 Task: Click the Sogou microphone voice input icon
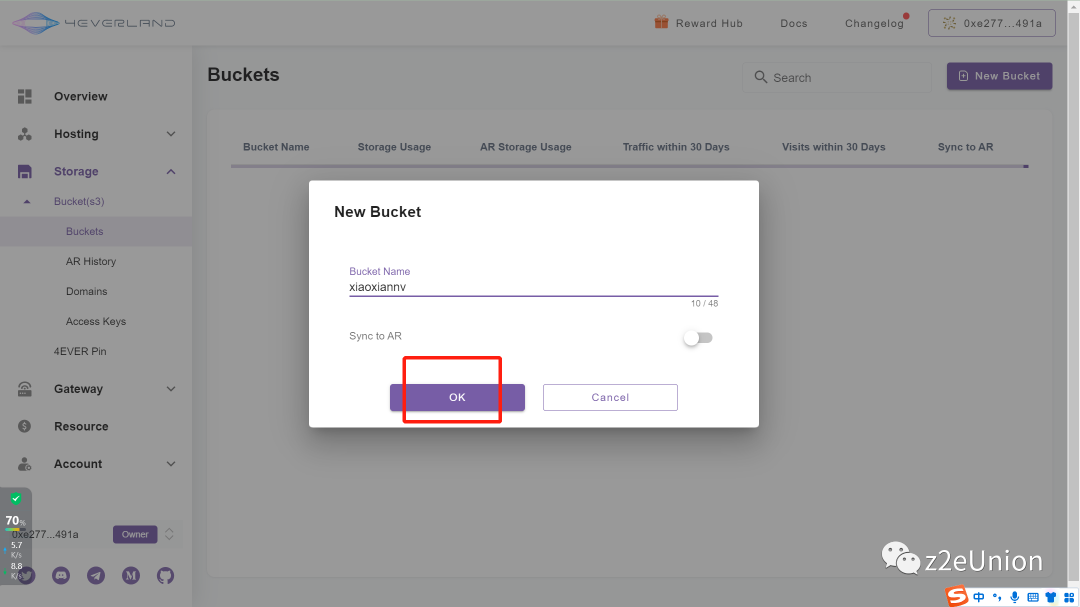(1015, 597)
